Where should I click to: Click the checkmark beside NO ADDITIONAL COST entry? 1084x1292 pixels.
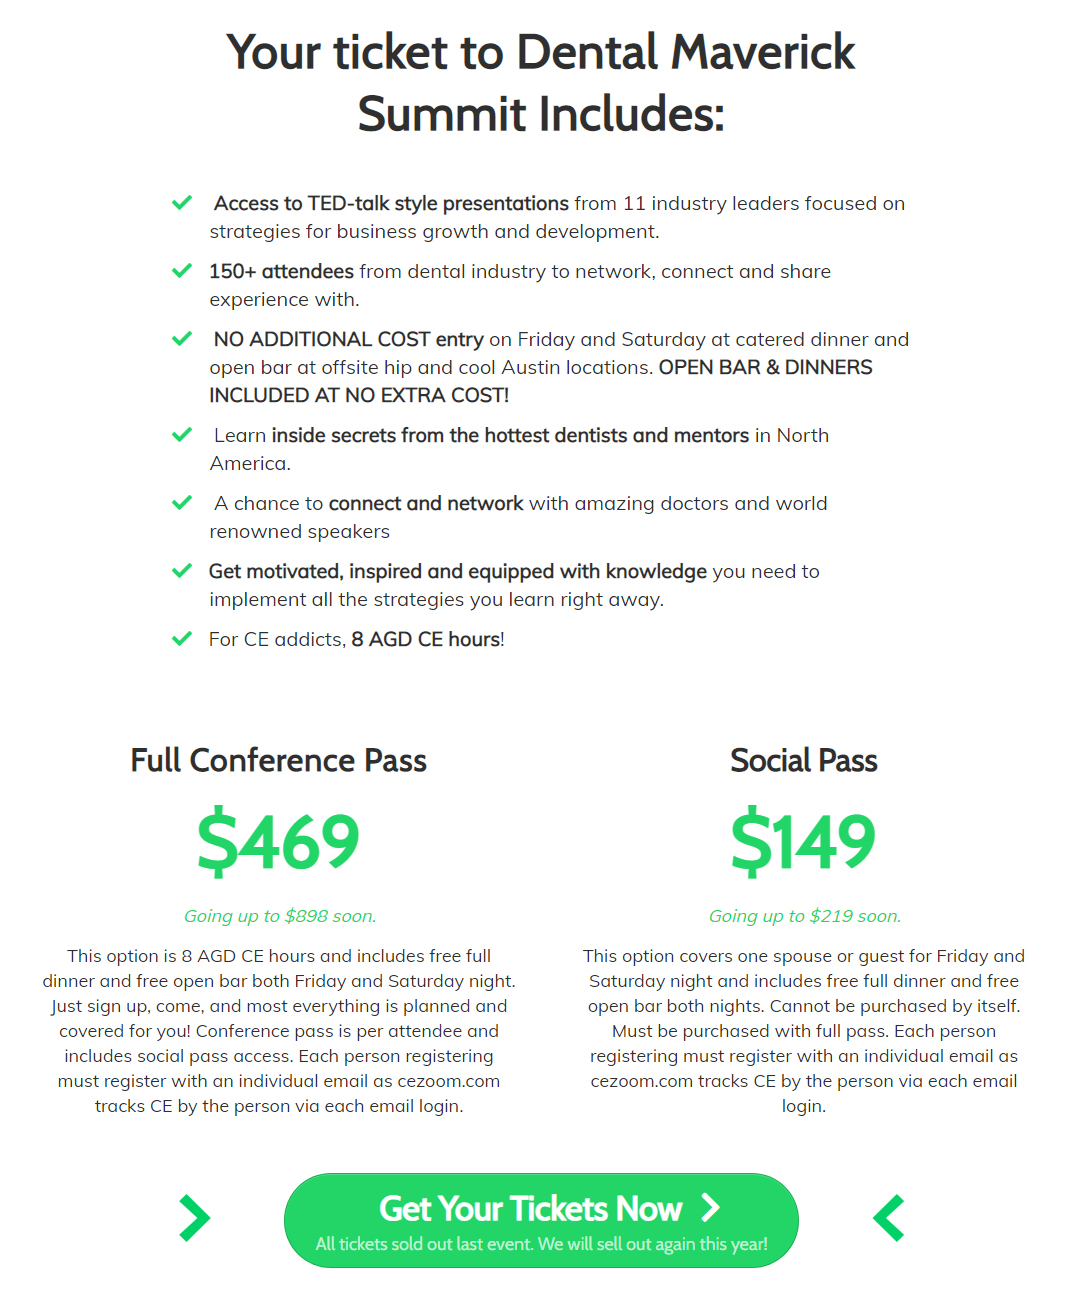[182, 339]
